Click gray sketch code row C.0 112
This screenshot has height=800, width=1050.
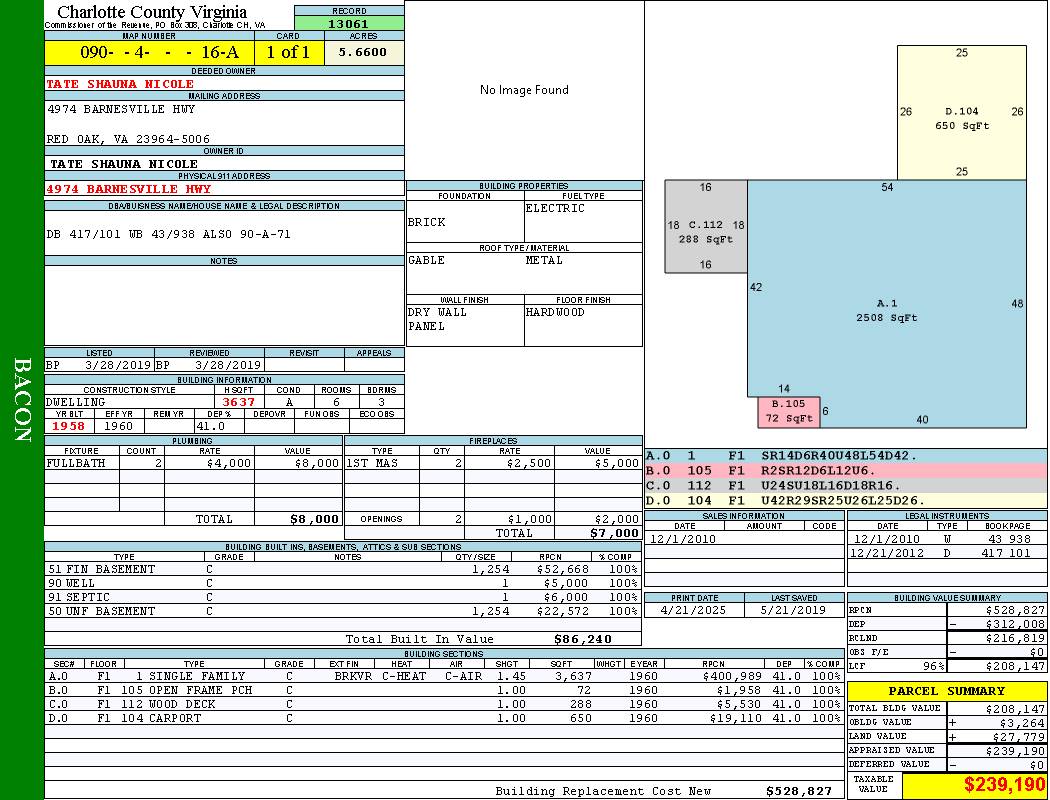click(x=846, y=485)
